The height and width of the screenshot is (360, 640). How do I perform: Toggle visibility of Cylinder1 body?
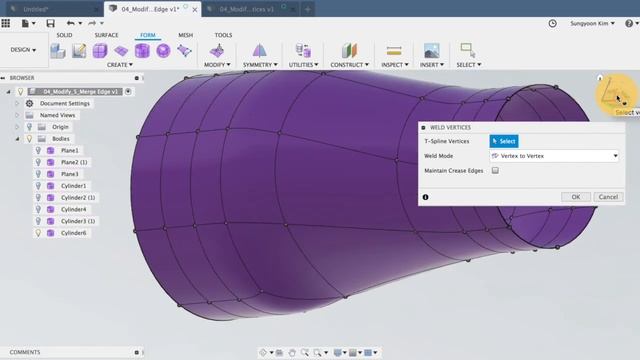[x=38, y=186]
